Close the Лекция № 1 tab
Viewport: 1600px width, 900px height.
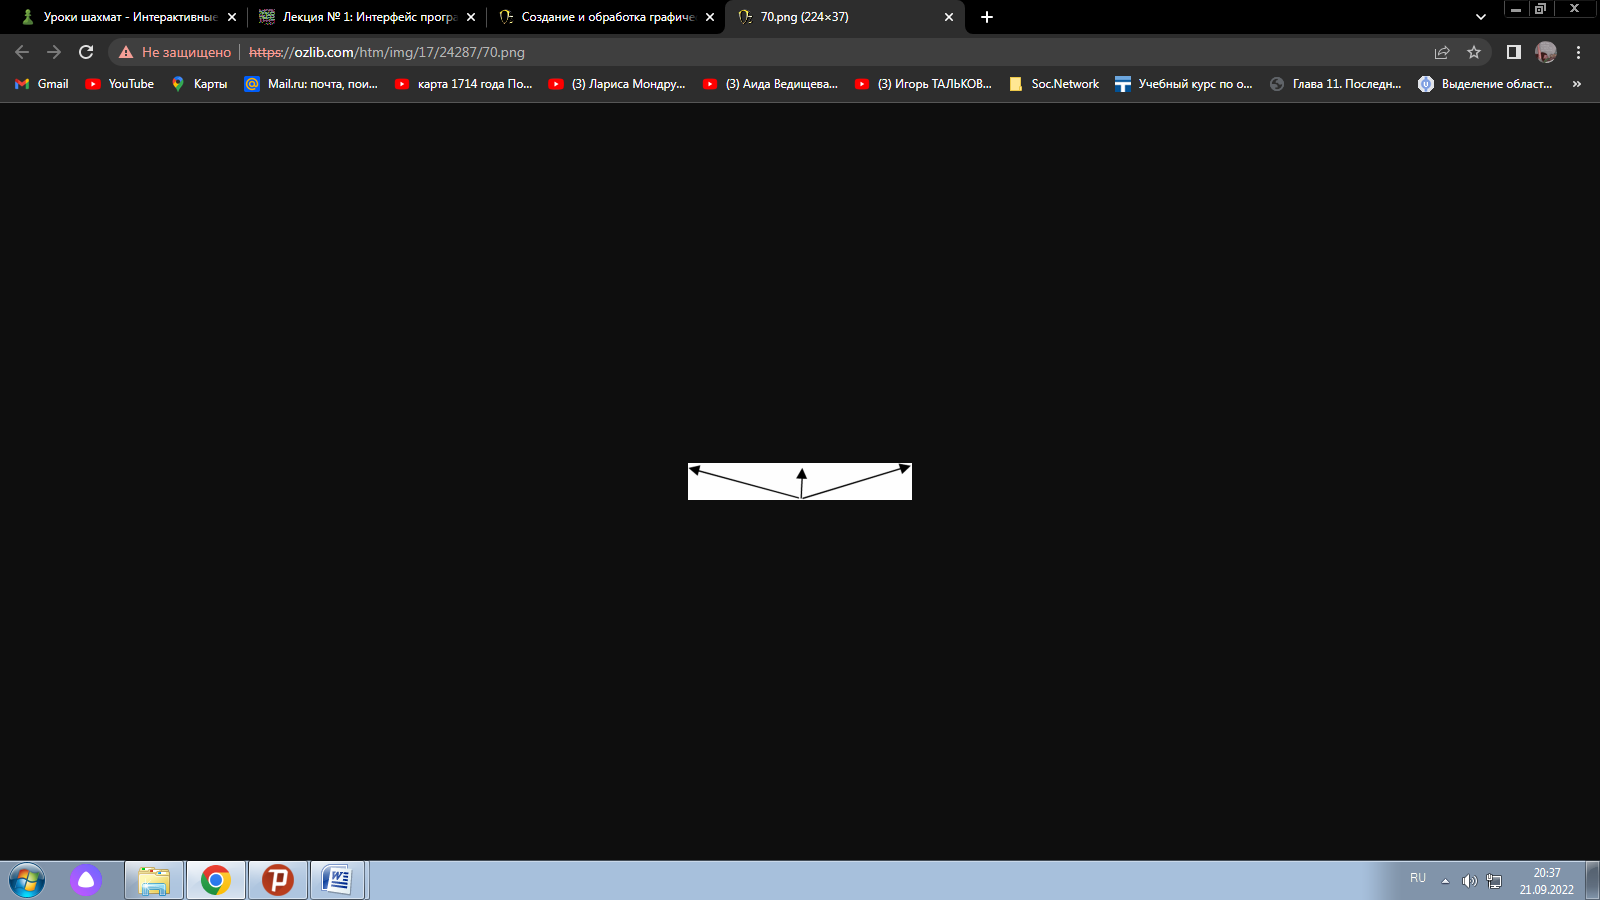click(471, 17)
